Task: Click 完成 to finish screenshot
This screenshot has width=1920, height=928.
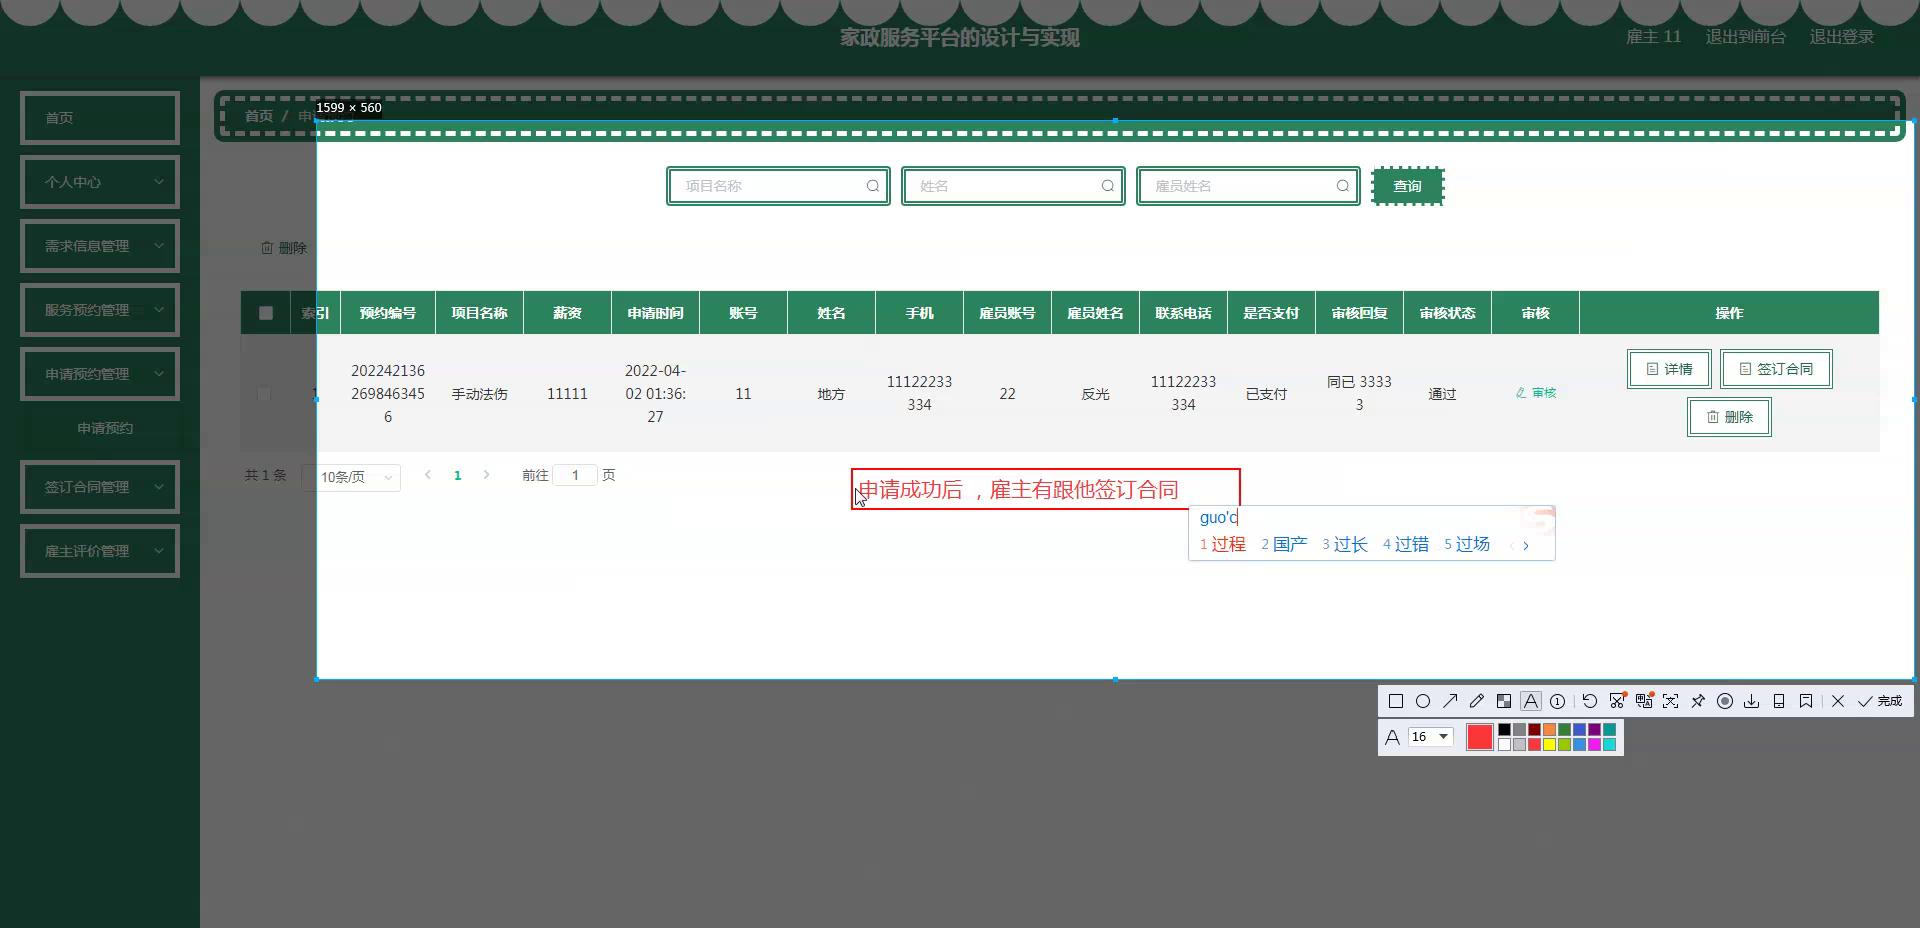Action: 1880,701
